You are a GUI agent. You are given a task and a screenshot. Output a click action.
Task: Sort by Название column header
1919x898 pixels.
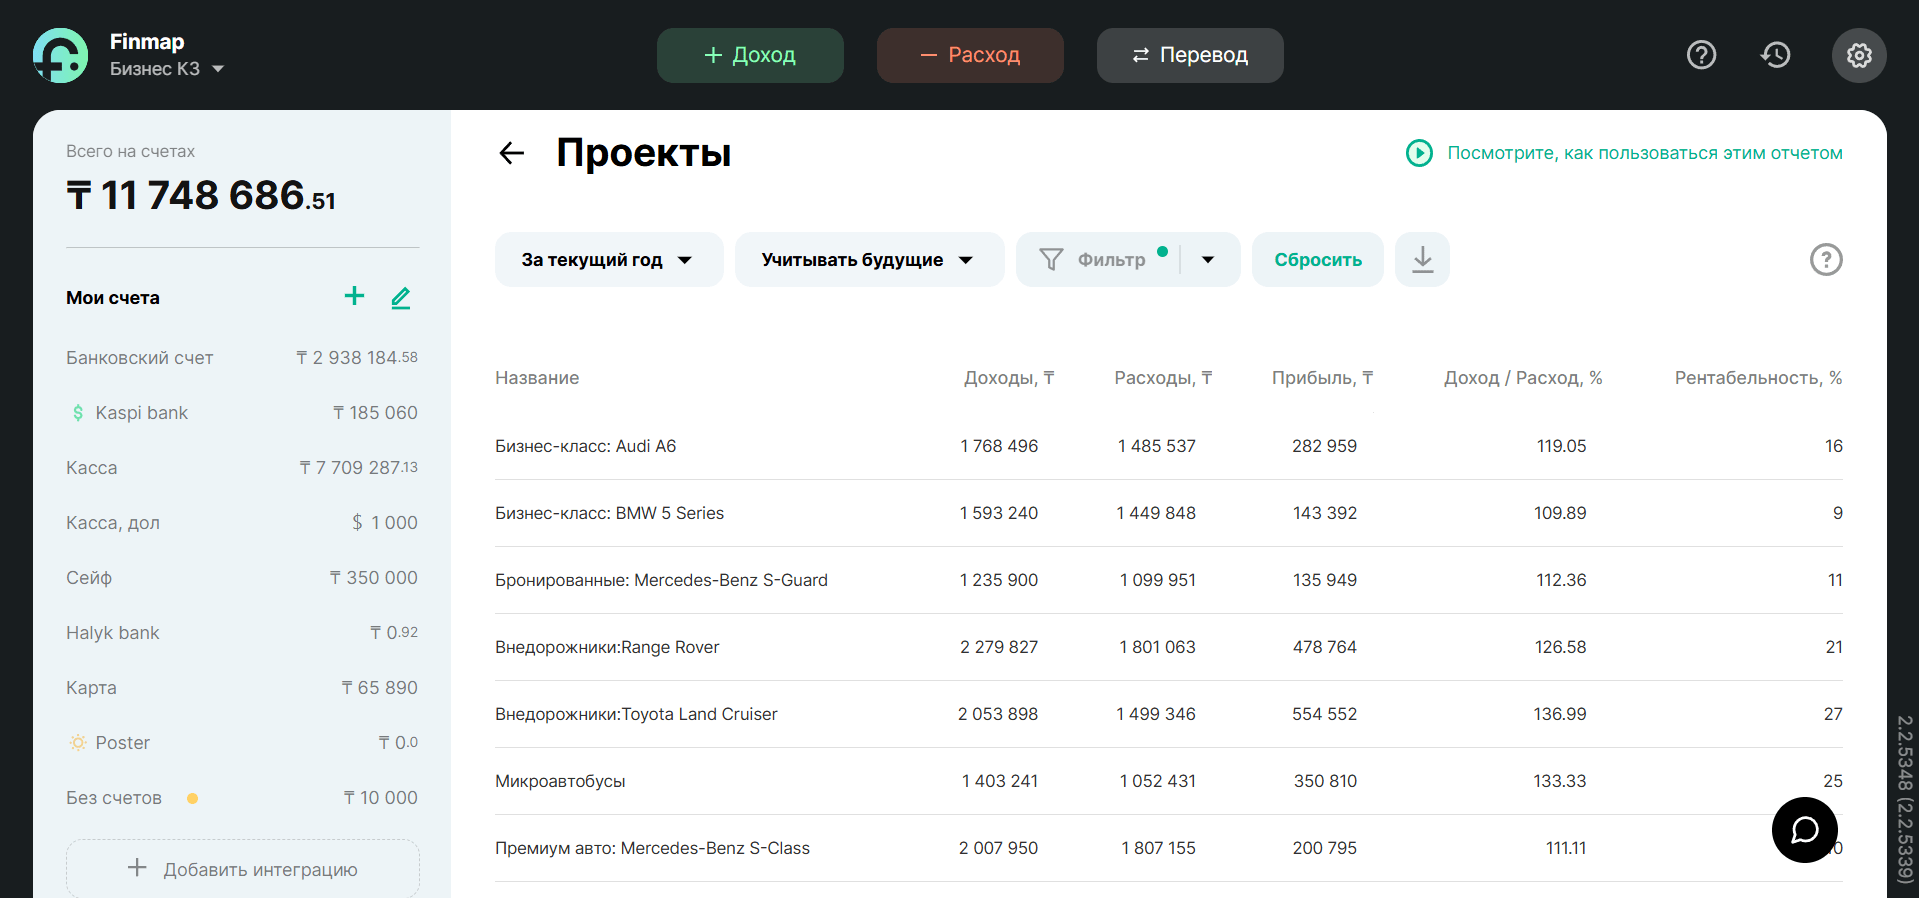[x=537, y=378]
